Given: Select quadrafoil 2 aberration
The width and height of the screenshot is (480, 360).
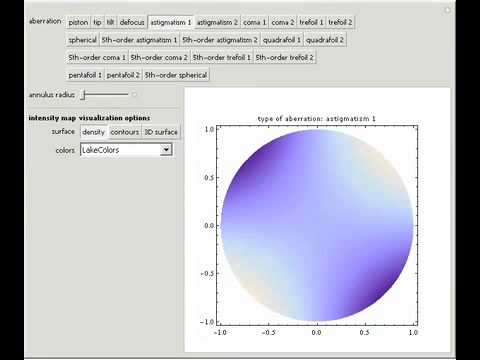Looking at the screenshot, I should click(325, 40).
